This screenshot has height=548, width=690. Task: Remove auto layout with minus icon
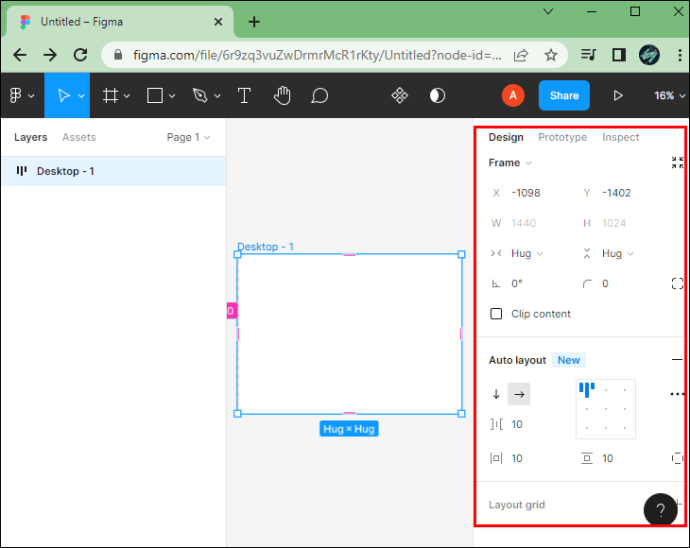click(x=677, y=360)
